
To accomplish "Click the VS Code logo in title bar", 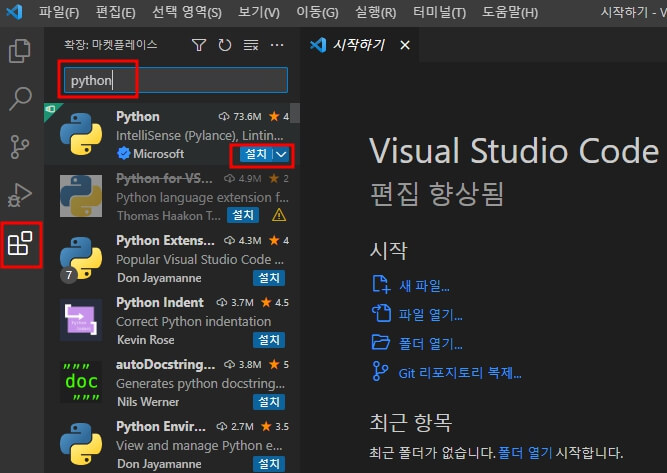I will [14, 12].
